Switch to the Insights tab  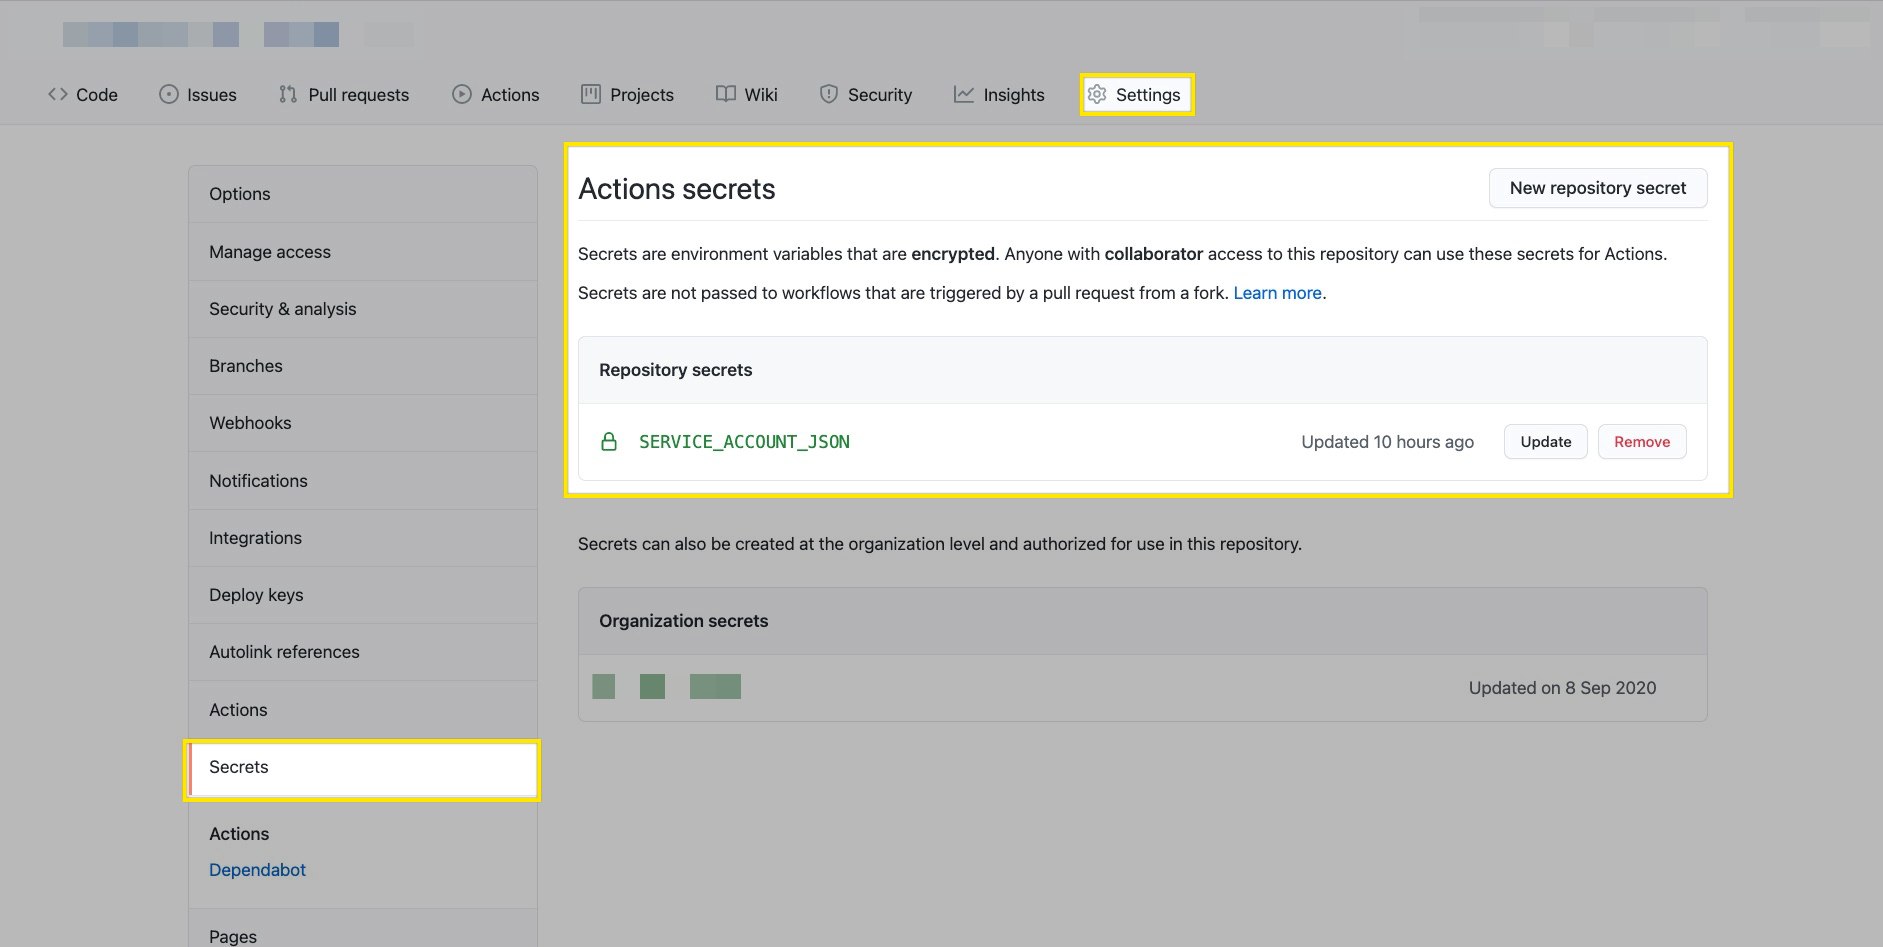pyautogui.click(x=999, y=94)
